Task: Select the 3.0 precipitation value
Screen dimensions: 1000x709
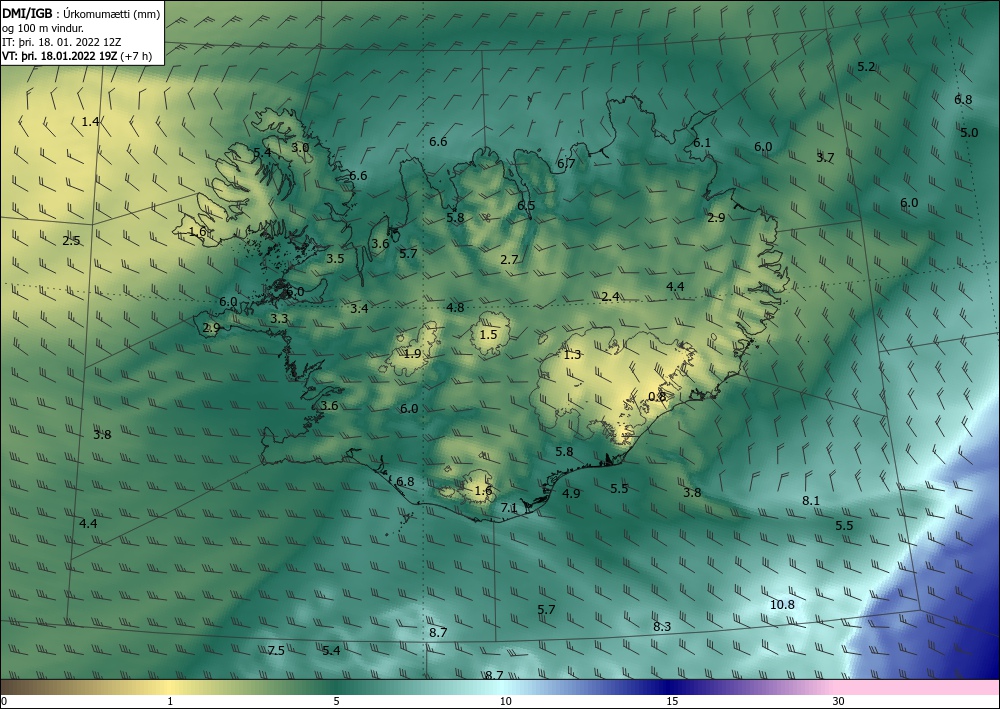Action: tap(300, 147)
